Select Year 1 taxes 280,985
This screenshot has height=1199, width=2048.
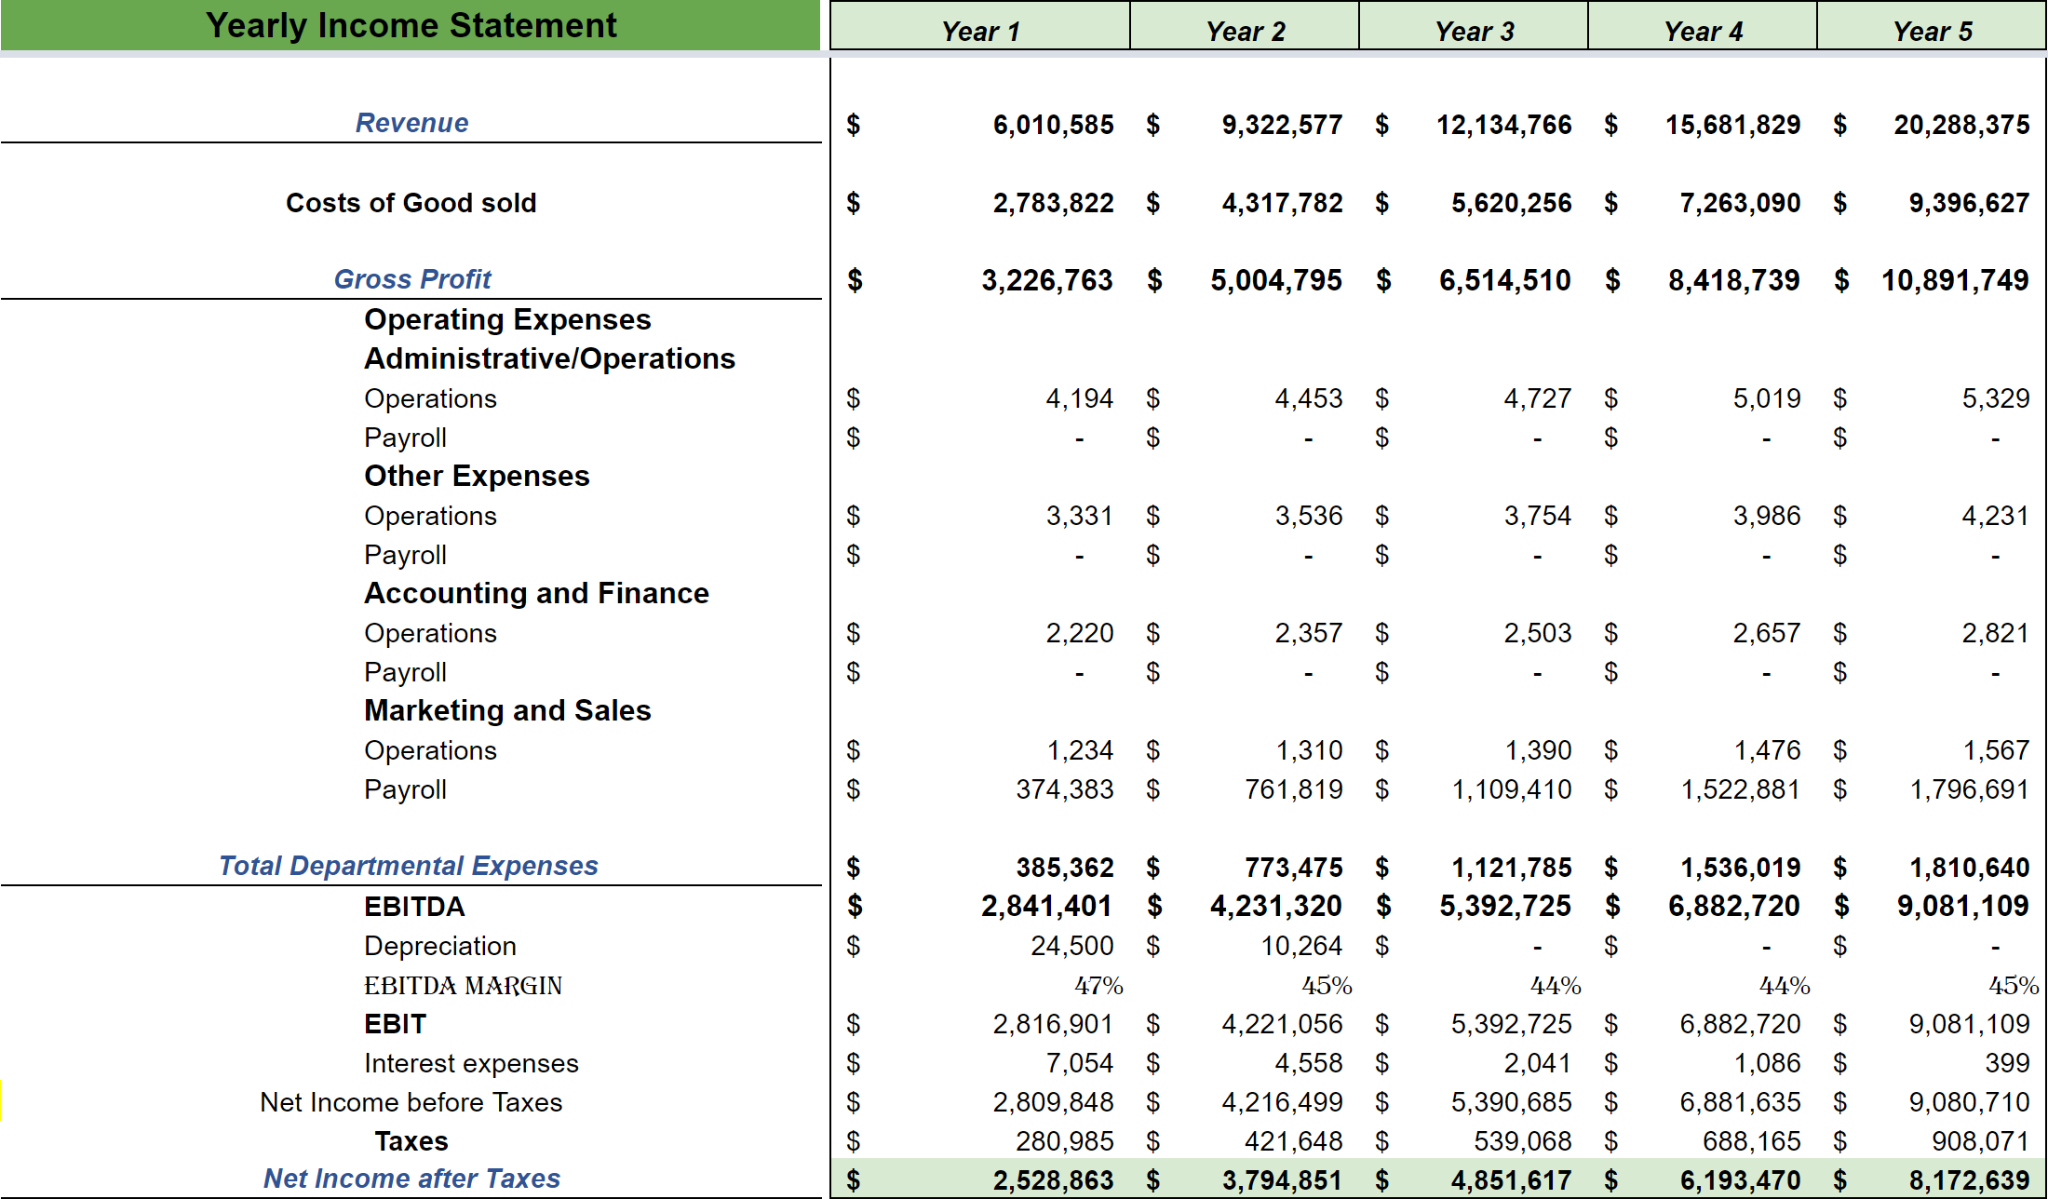pos(1065,1141)
